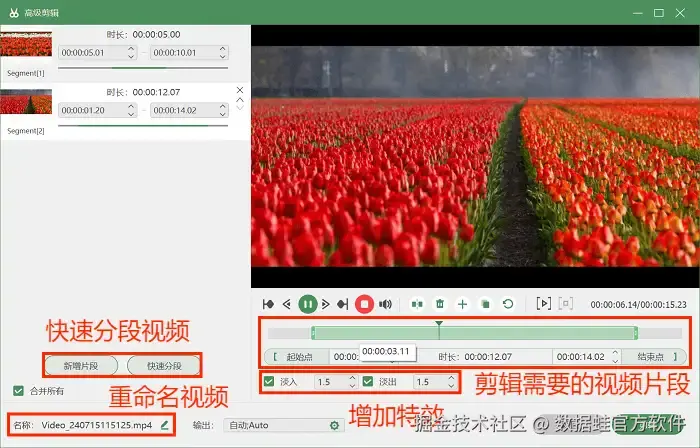Viewport: 700px width, 448px height.
Task: Step back one frame
Action: click(287, 304)
